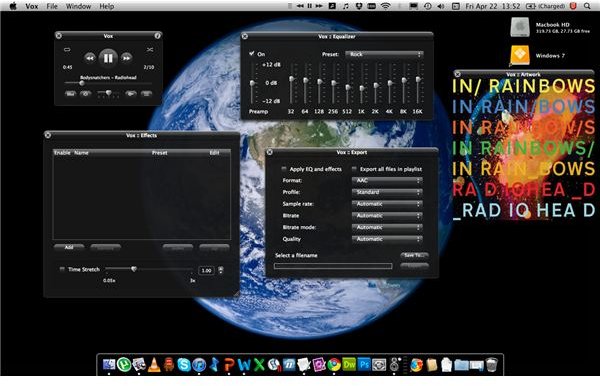
Task: Click the menu bar pause control
Action: [310, 6]
